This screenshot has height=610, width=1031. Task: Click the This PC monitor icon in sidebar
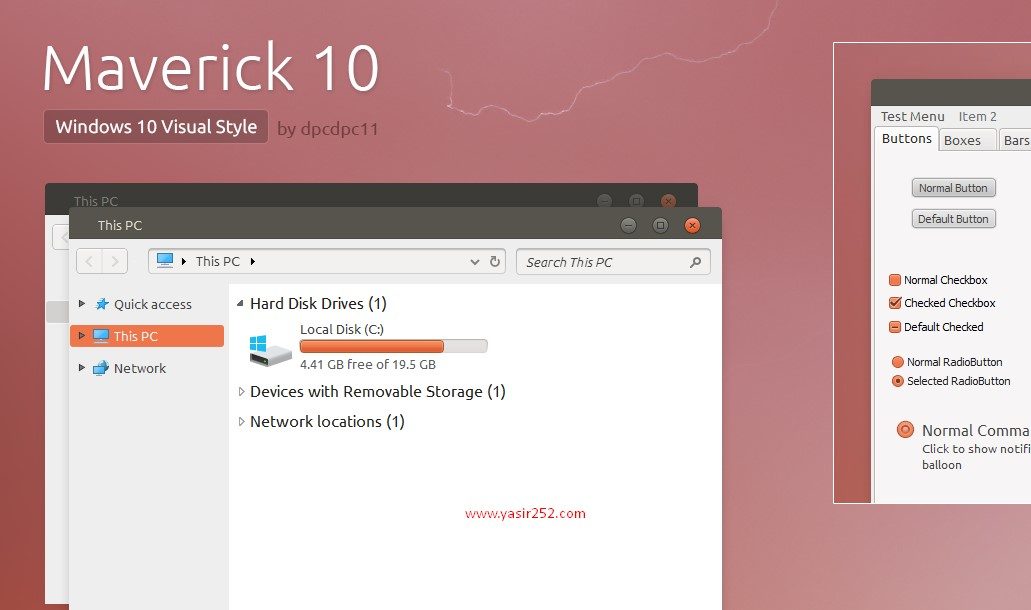[101, 336]
